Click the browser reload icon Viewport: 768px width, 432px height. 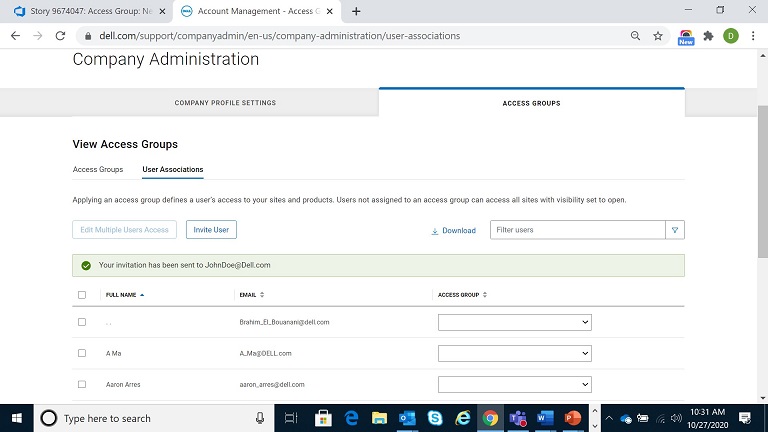tap(61, 35)
